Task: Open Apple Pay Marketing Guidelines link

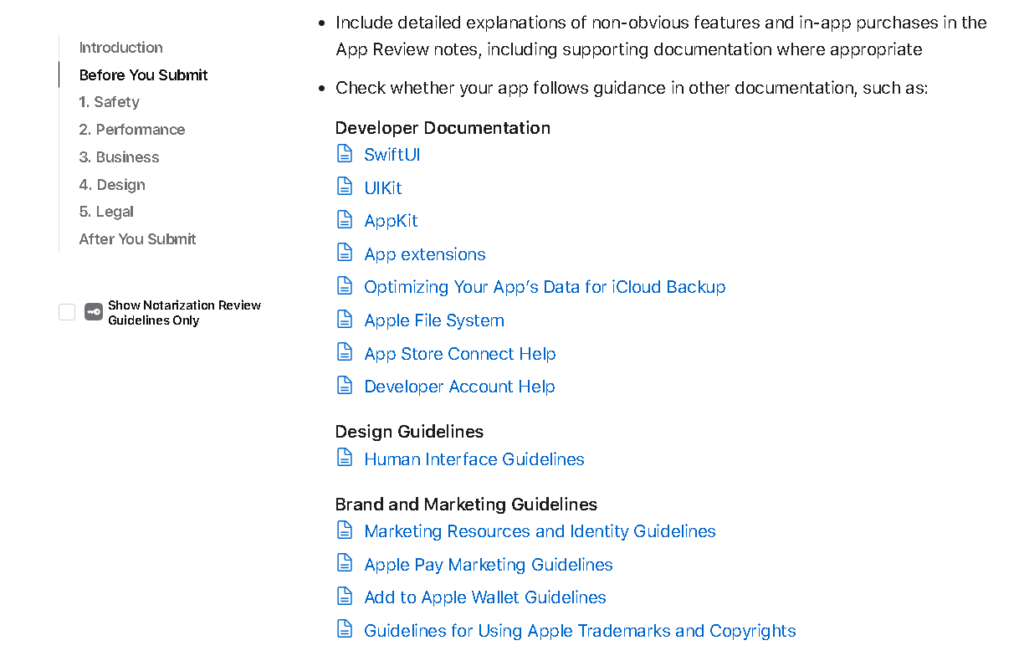Action: pyautogui.click(x=488, y=564)
